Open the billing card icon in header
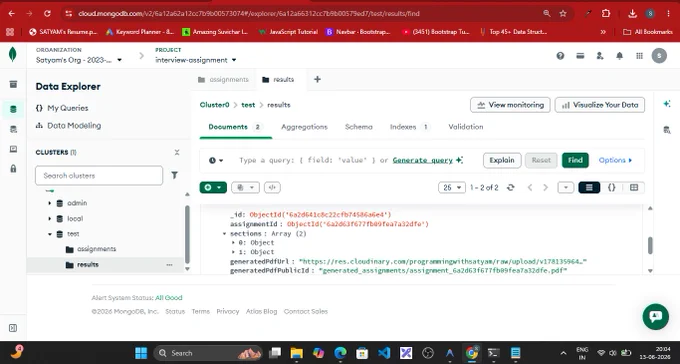 (580, 56)
